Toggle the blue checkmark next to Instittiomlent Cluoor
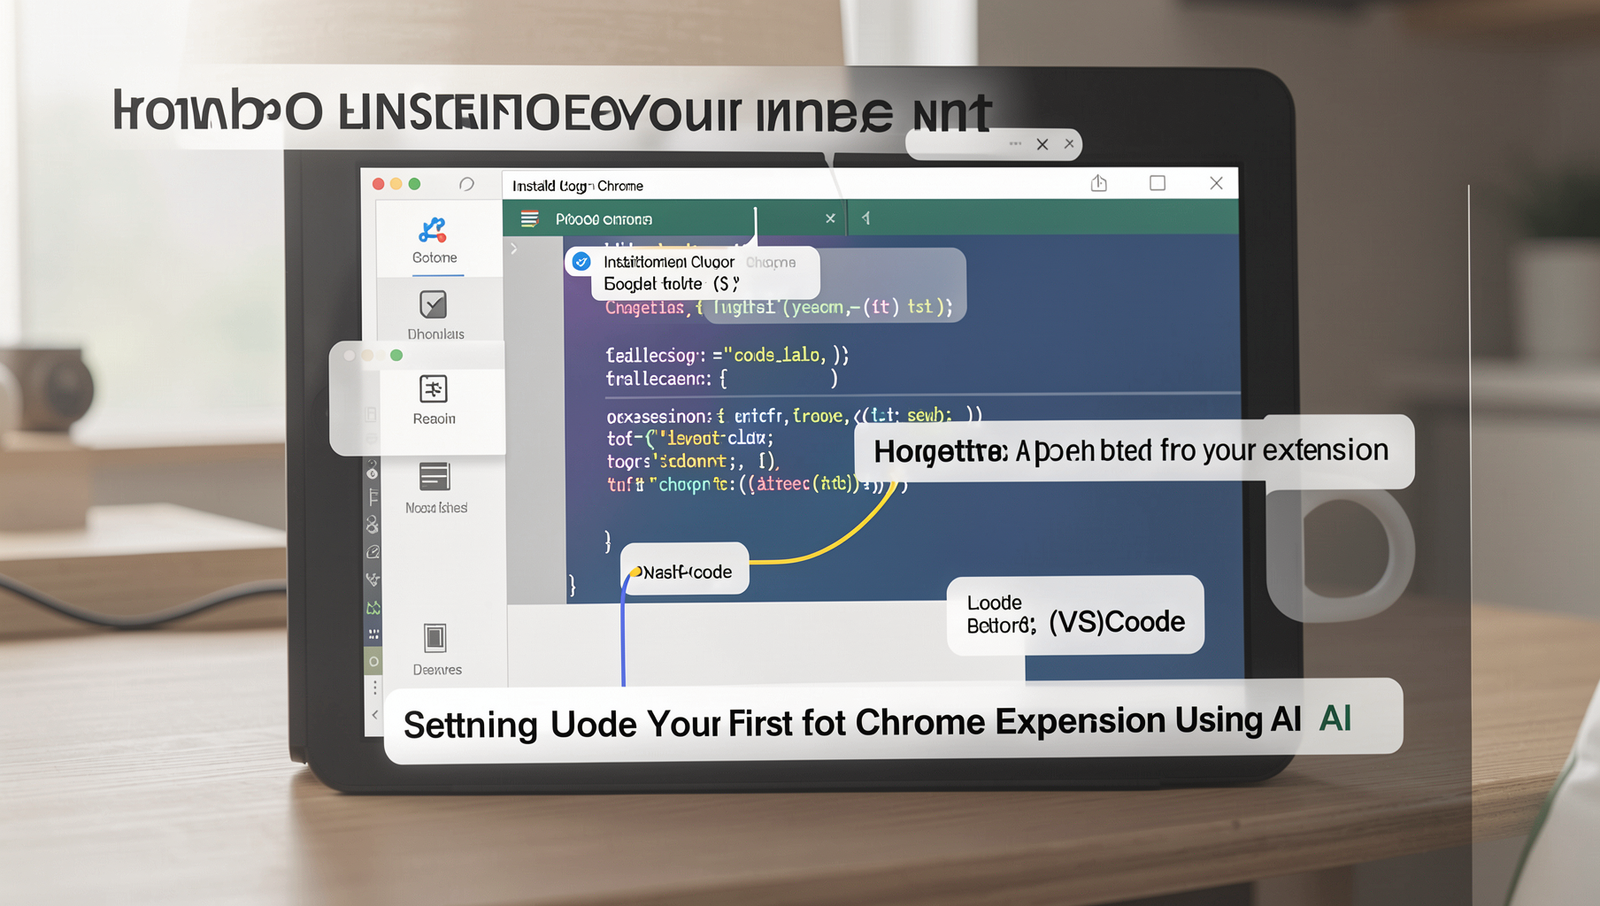1600x906 pixels. (x=581, y=262)
